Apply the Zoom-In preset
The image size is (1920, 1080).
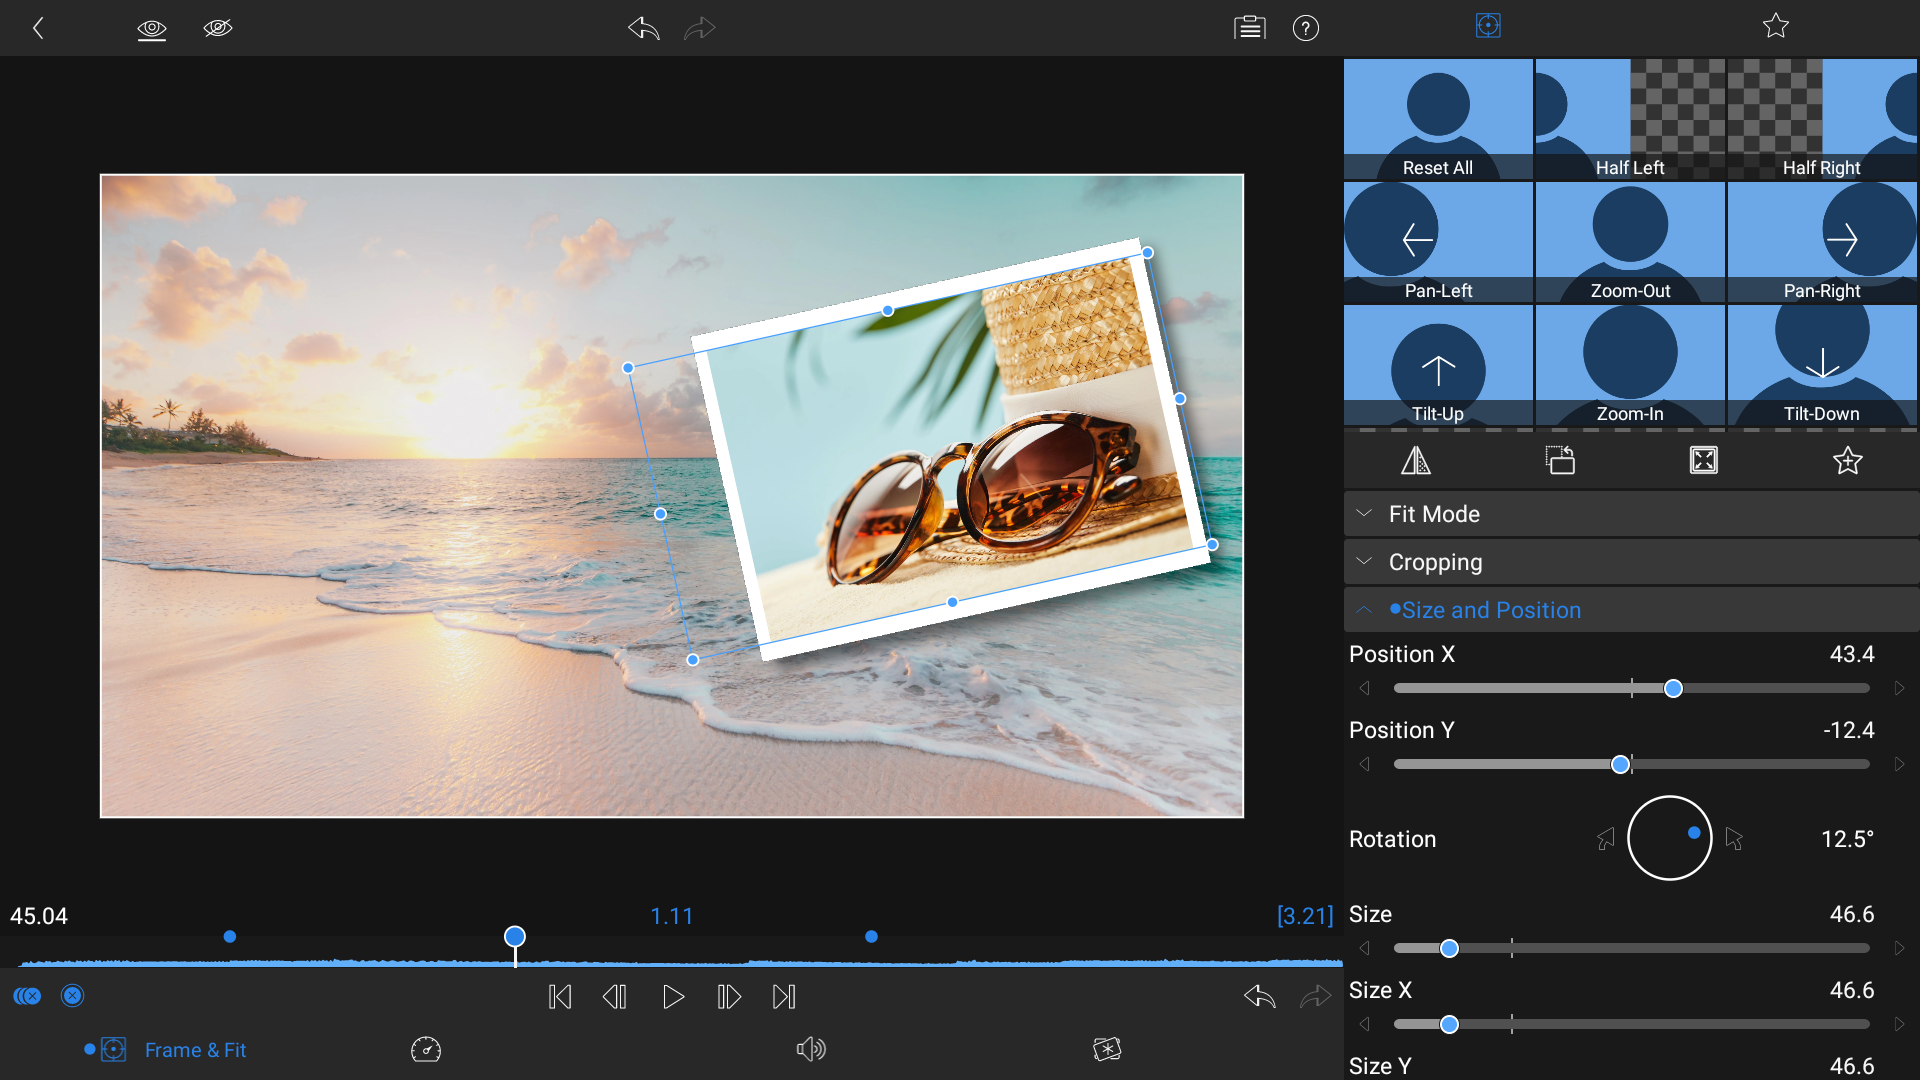click(x=1629, y=365)
